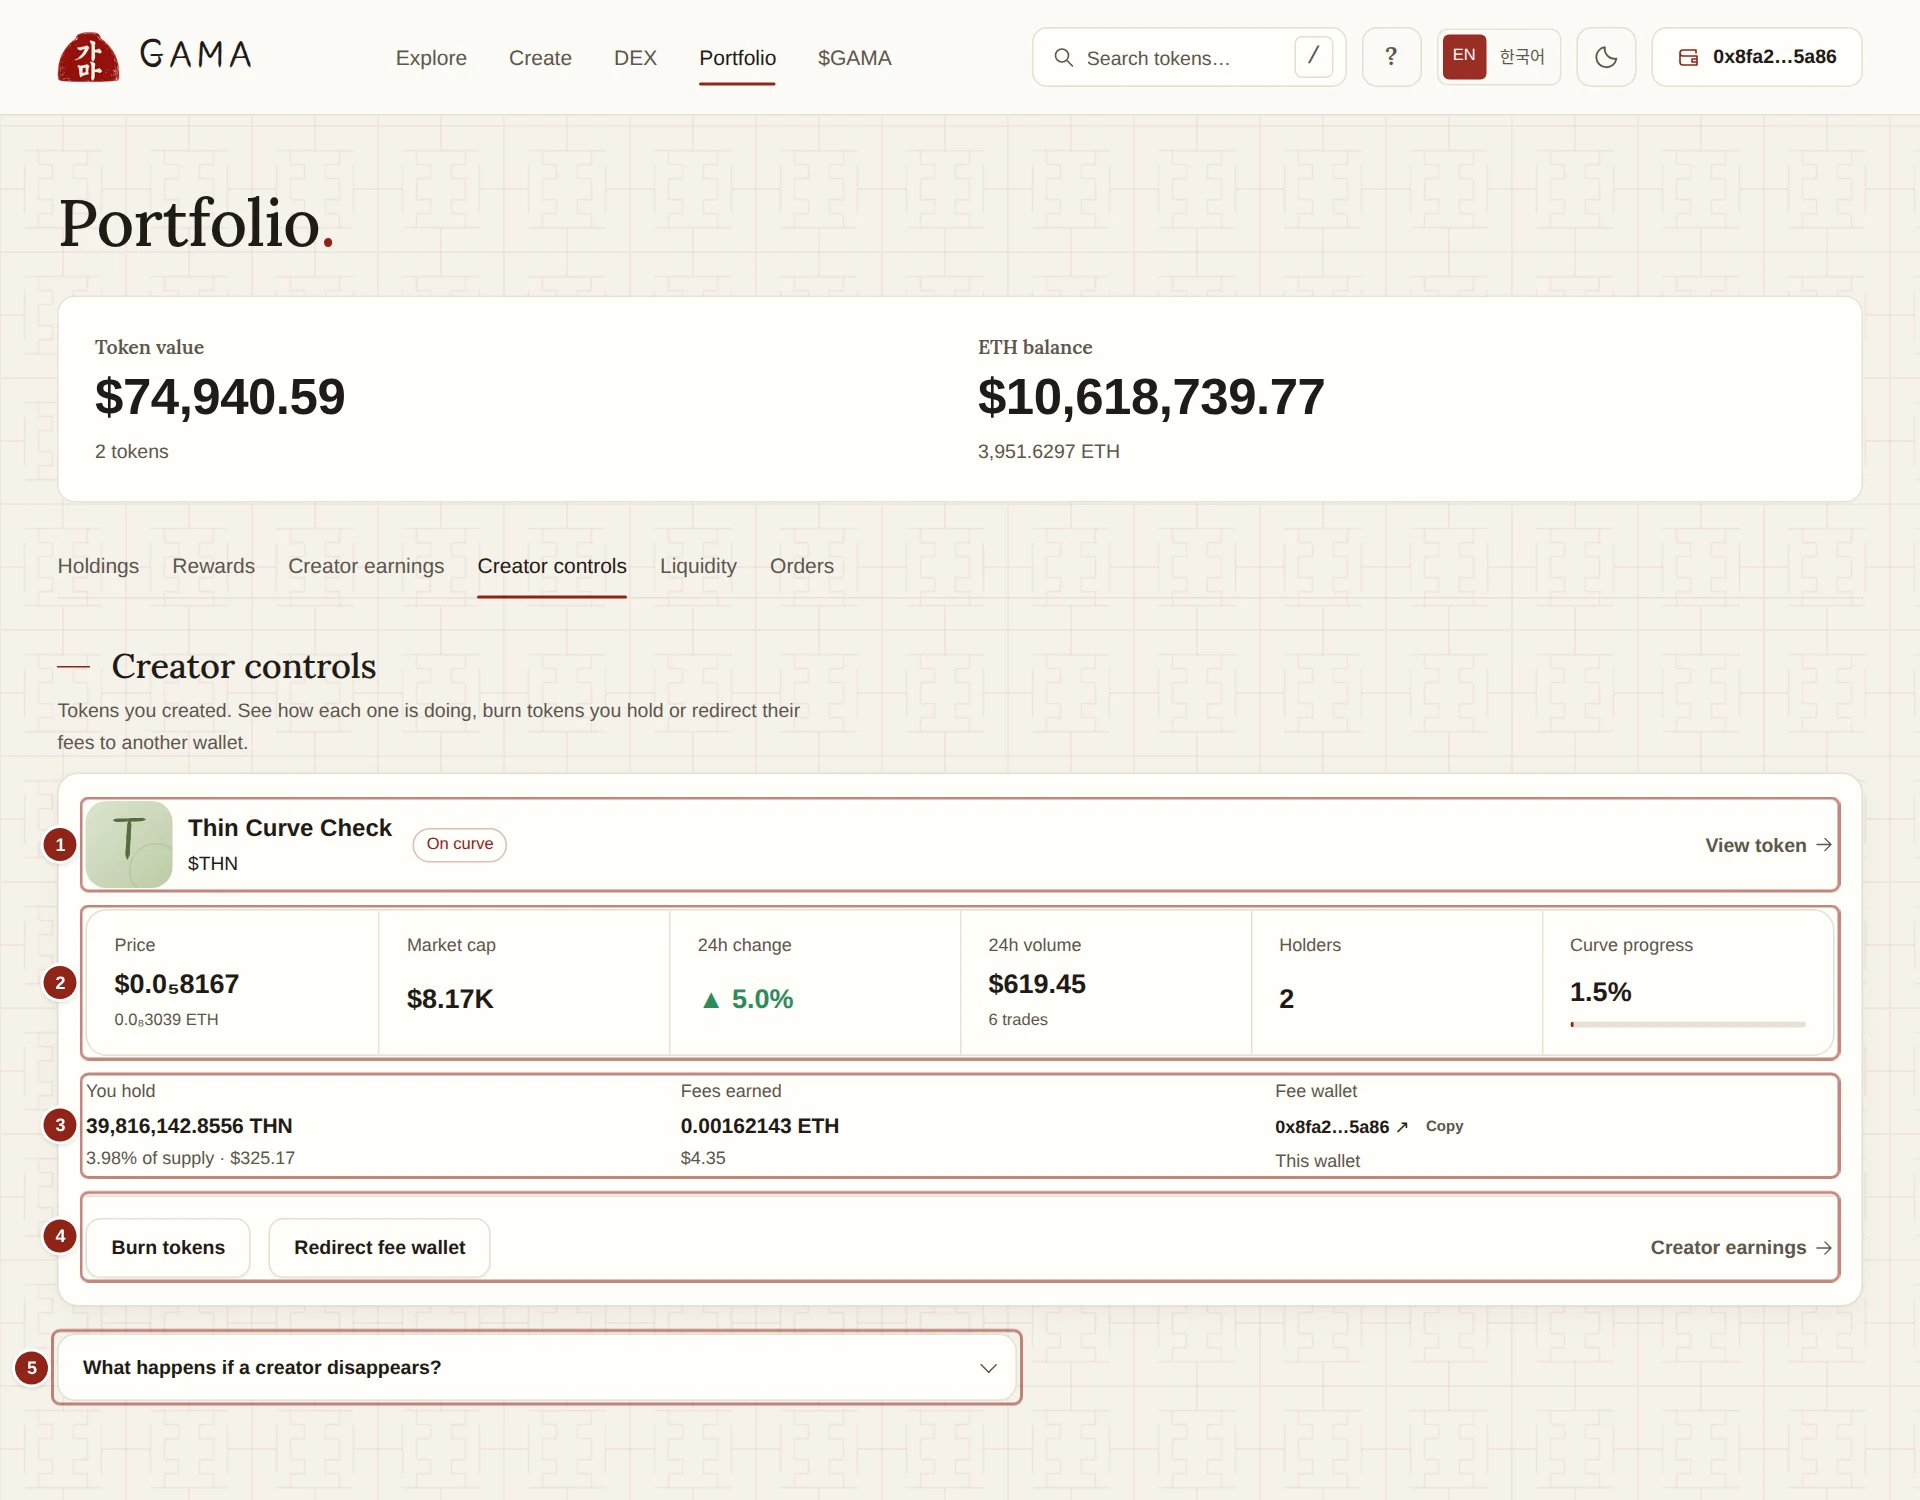Copy the fee wallet address
This screenshot has height=1500, width=1920.
tap(1444, 1126)
